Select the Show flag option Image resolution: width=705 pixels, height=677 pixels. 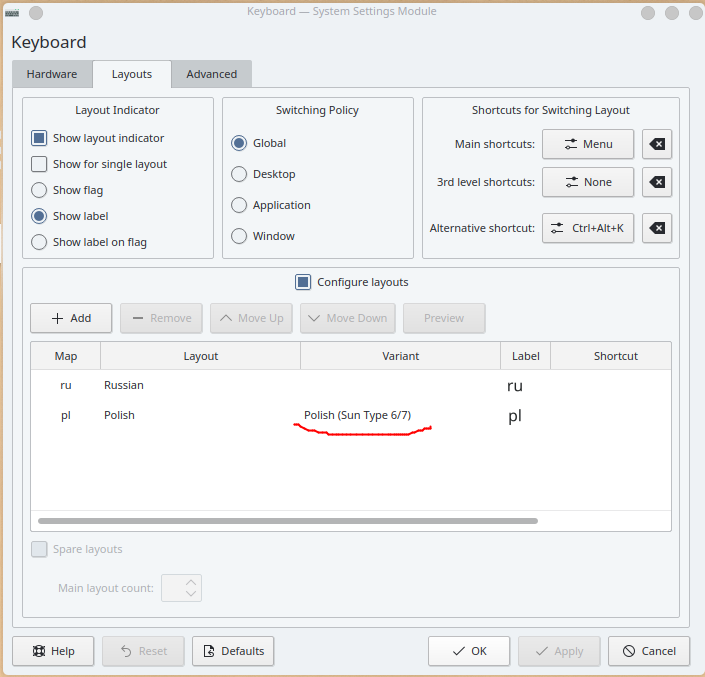pyautogui.click(x=39, y=190)
